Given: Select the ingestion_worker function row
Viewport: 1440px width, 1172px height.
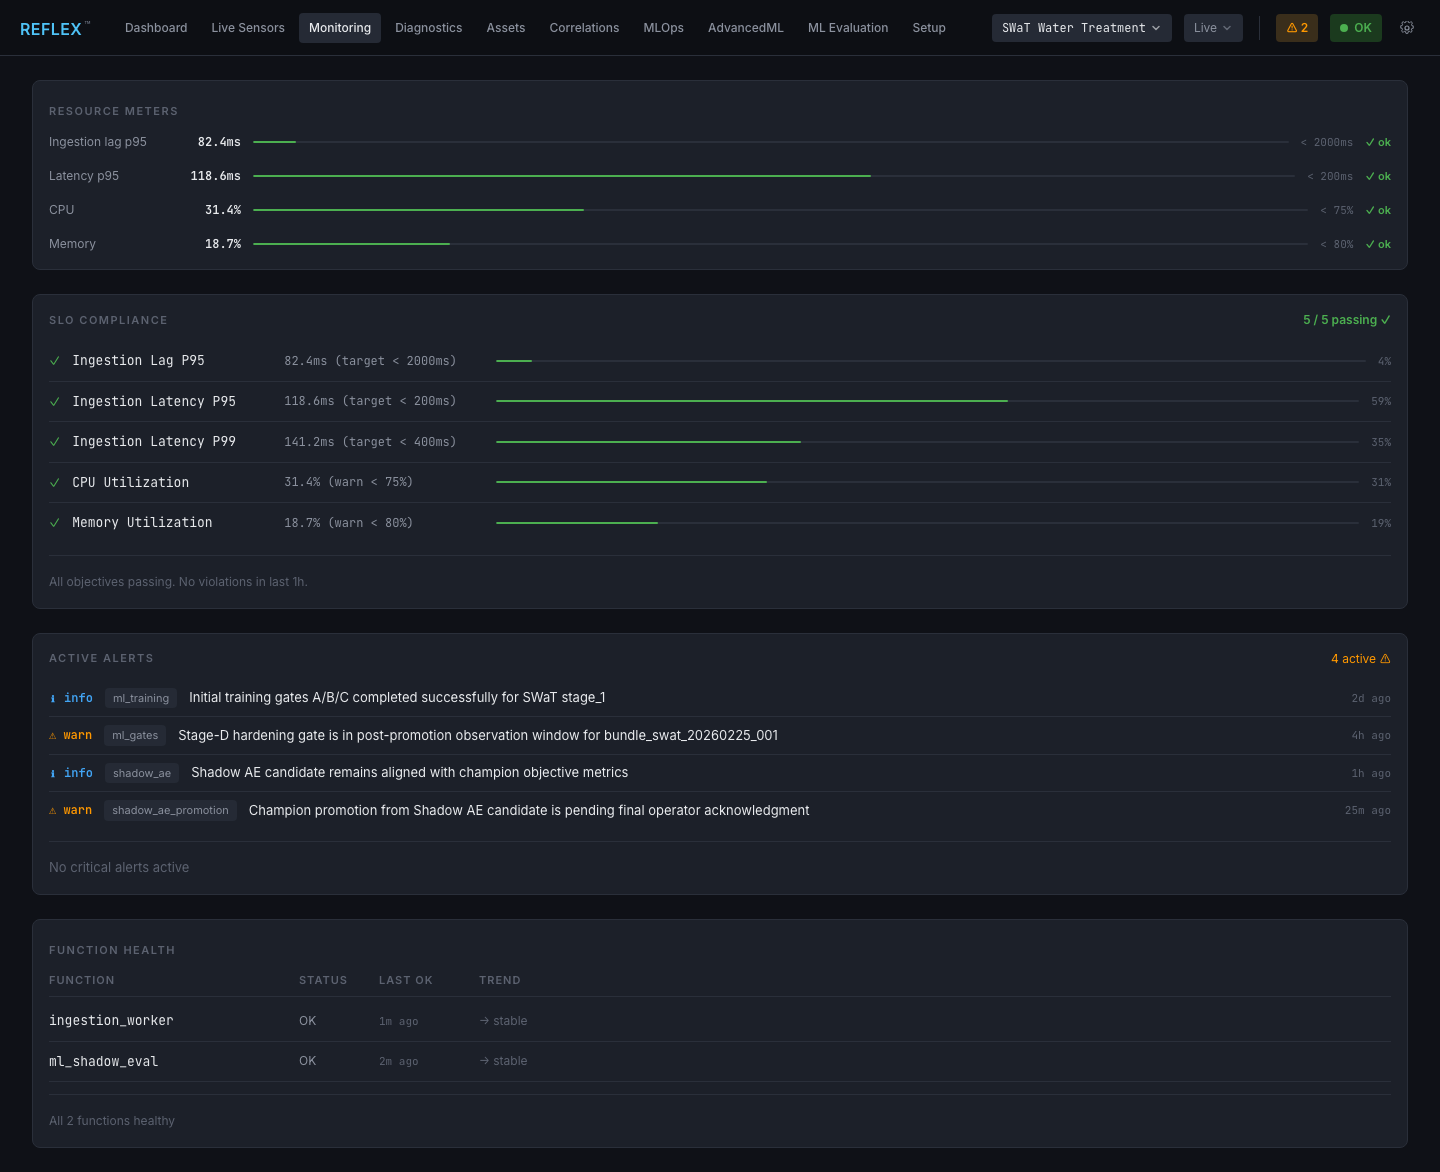Looking at the screenshot, I should [720, 1021].
